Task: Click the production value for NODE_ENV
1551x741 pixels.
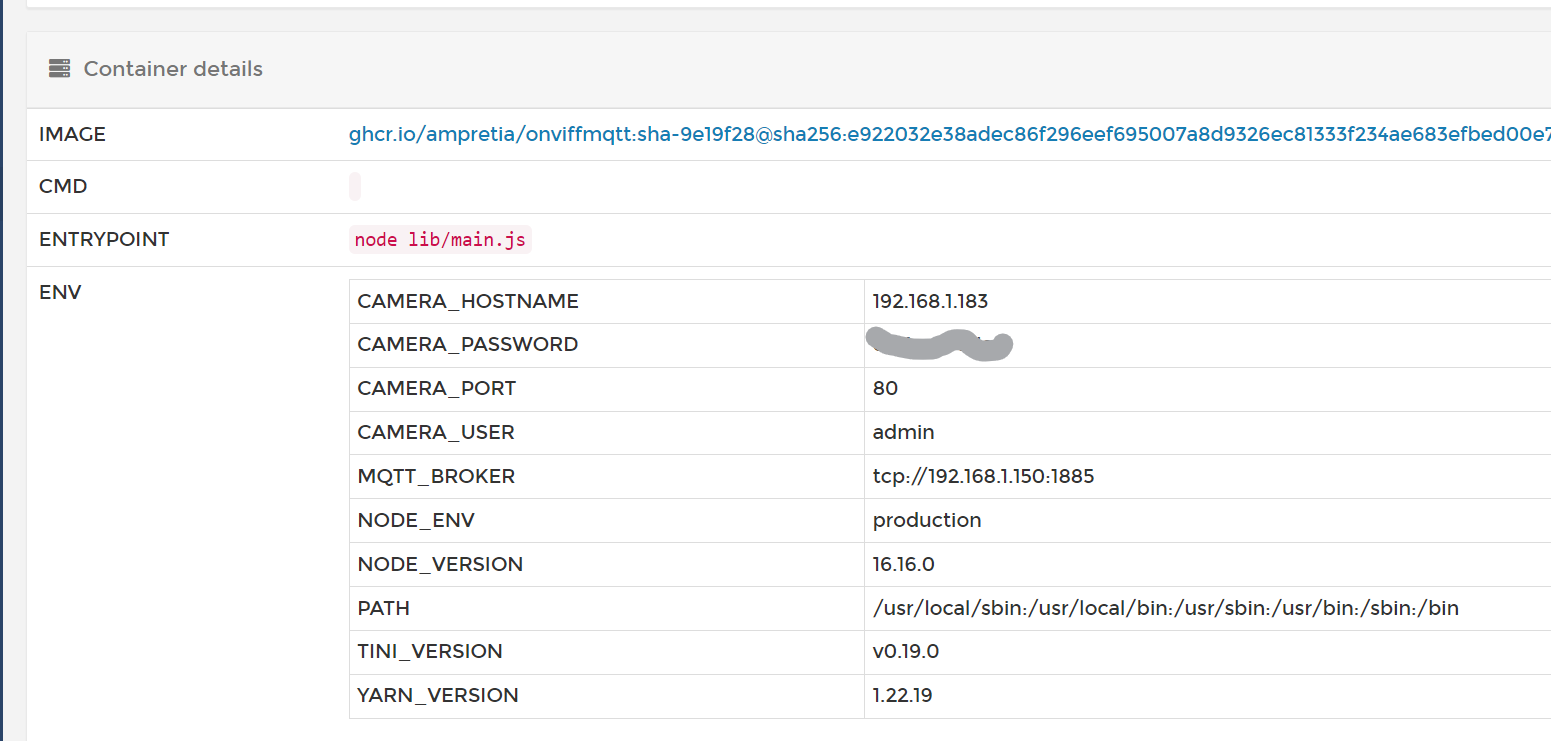Action: 927,520
